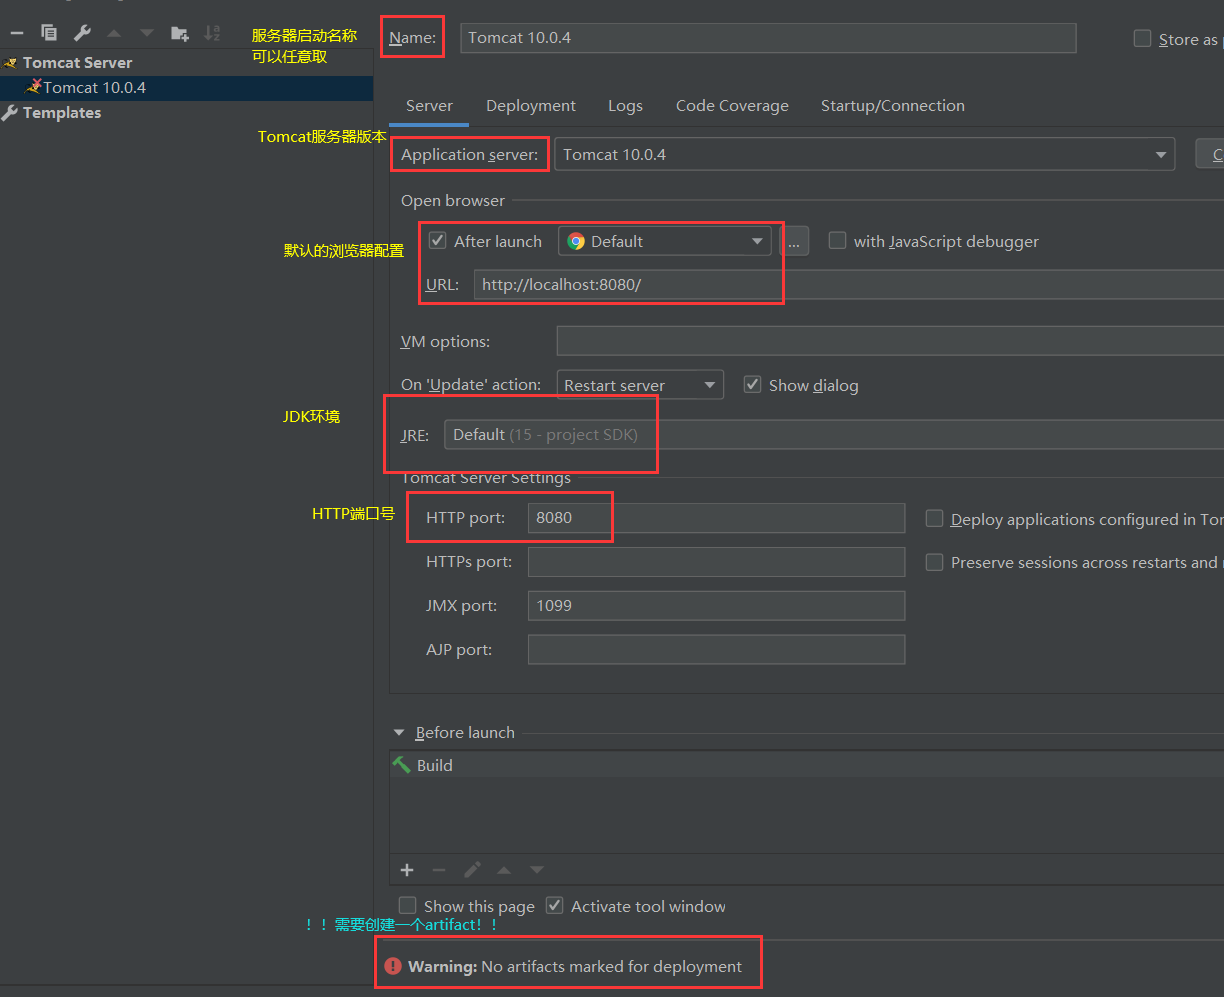1224x997 pixels.
Task: Add a before launch task with plus
Action: click(x=407, y=870)
